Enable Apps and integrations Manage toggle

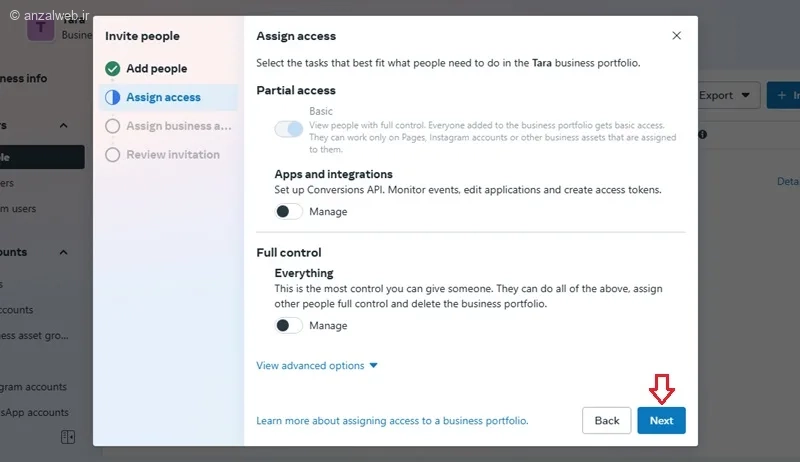(289, 212)
